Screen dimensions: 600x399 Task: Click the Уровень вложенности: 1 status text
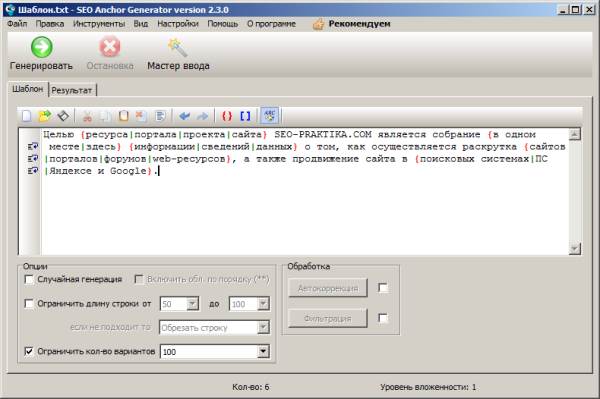click(x=428, y=387)
